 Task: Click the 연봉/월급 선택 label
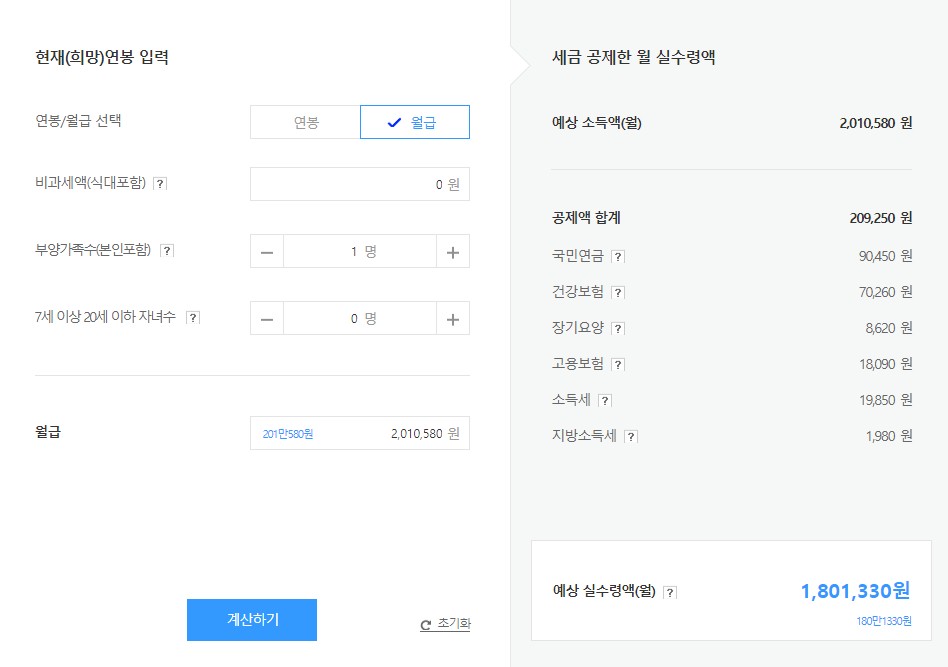(x=78, y=120)
